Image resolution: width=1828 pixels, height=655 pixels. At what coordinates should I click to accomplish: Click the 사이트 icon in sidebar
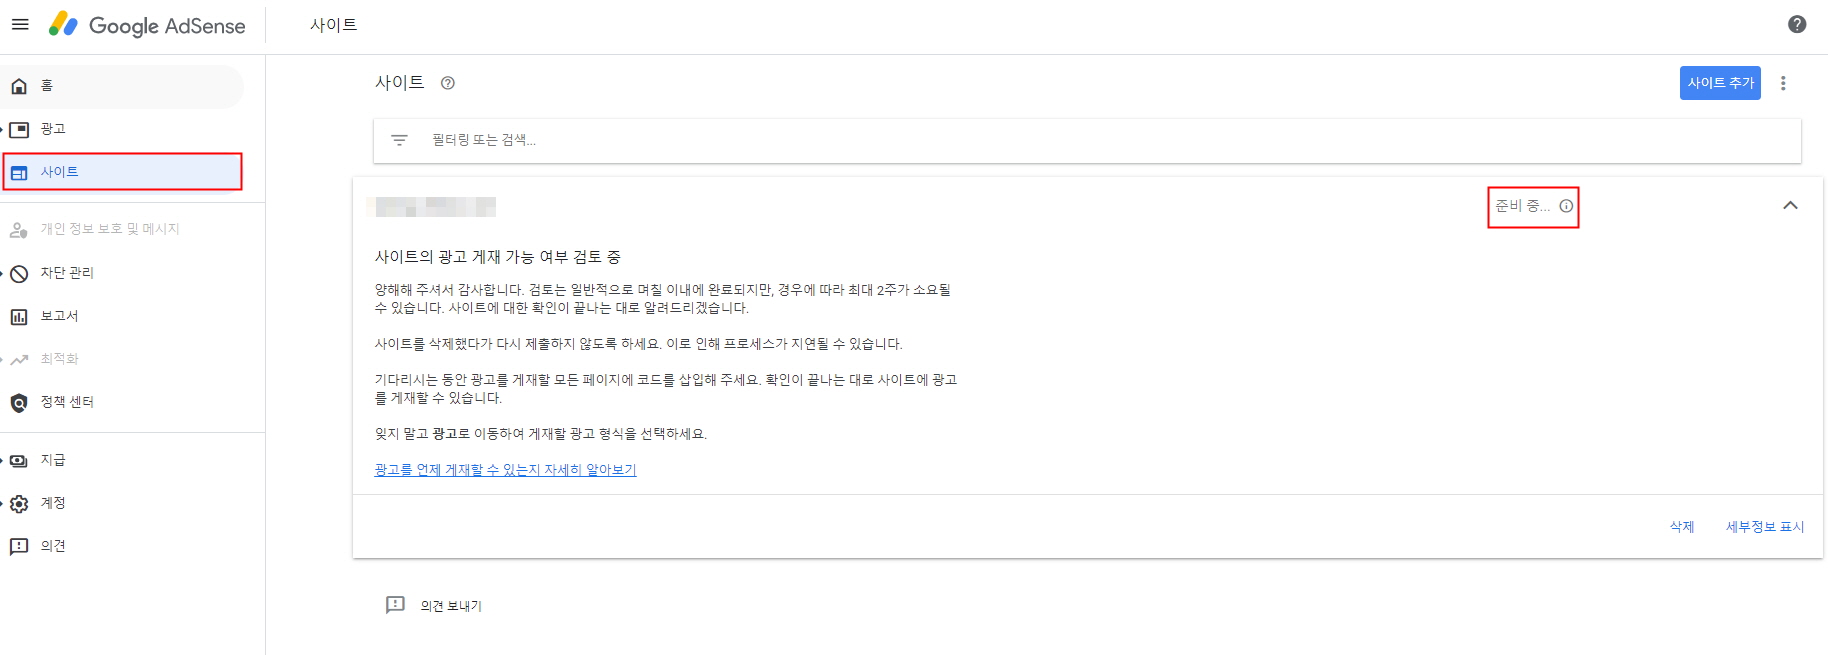tap(18, 171)
